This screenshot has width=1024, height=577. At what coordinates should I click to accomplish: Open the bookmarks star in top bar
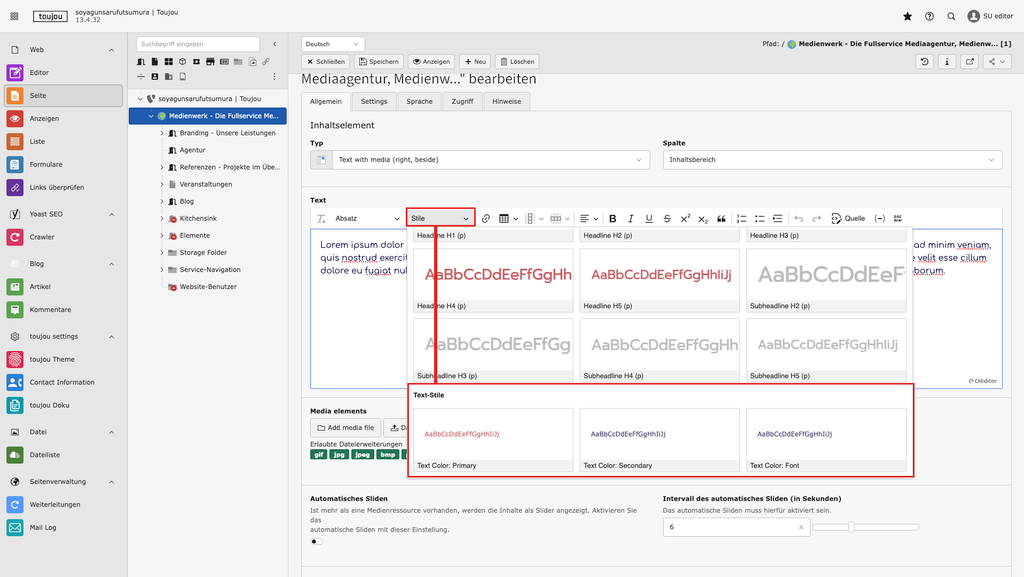(x=907, y=16)
